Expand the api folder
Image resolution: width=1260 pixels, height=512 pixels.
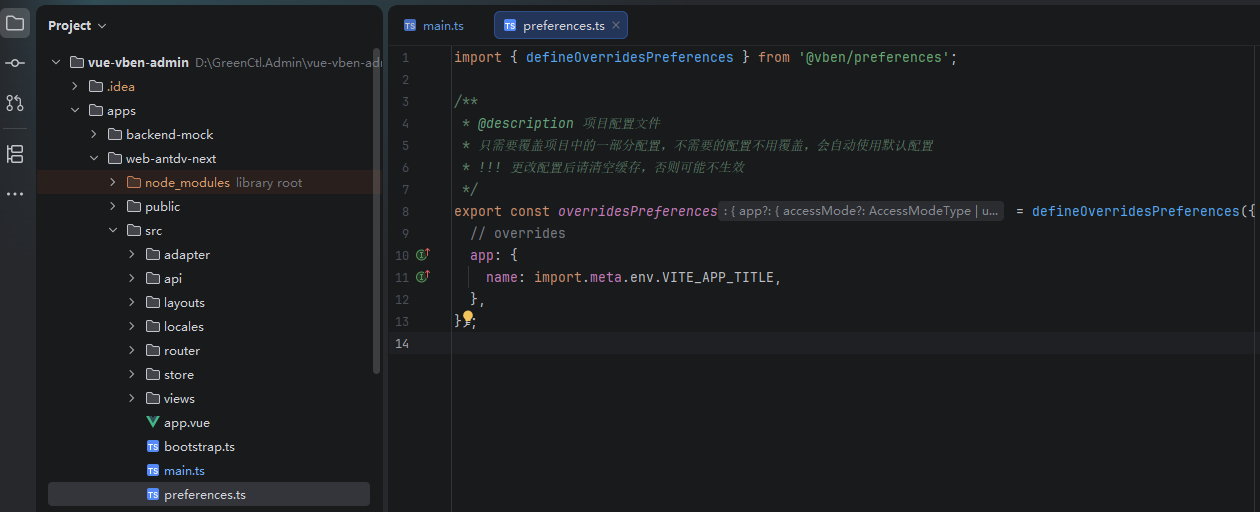tap(132, 278)
